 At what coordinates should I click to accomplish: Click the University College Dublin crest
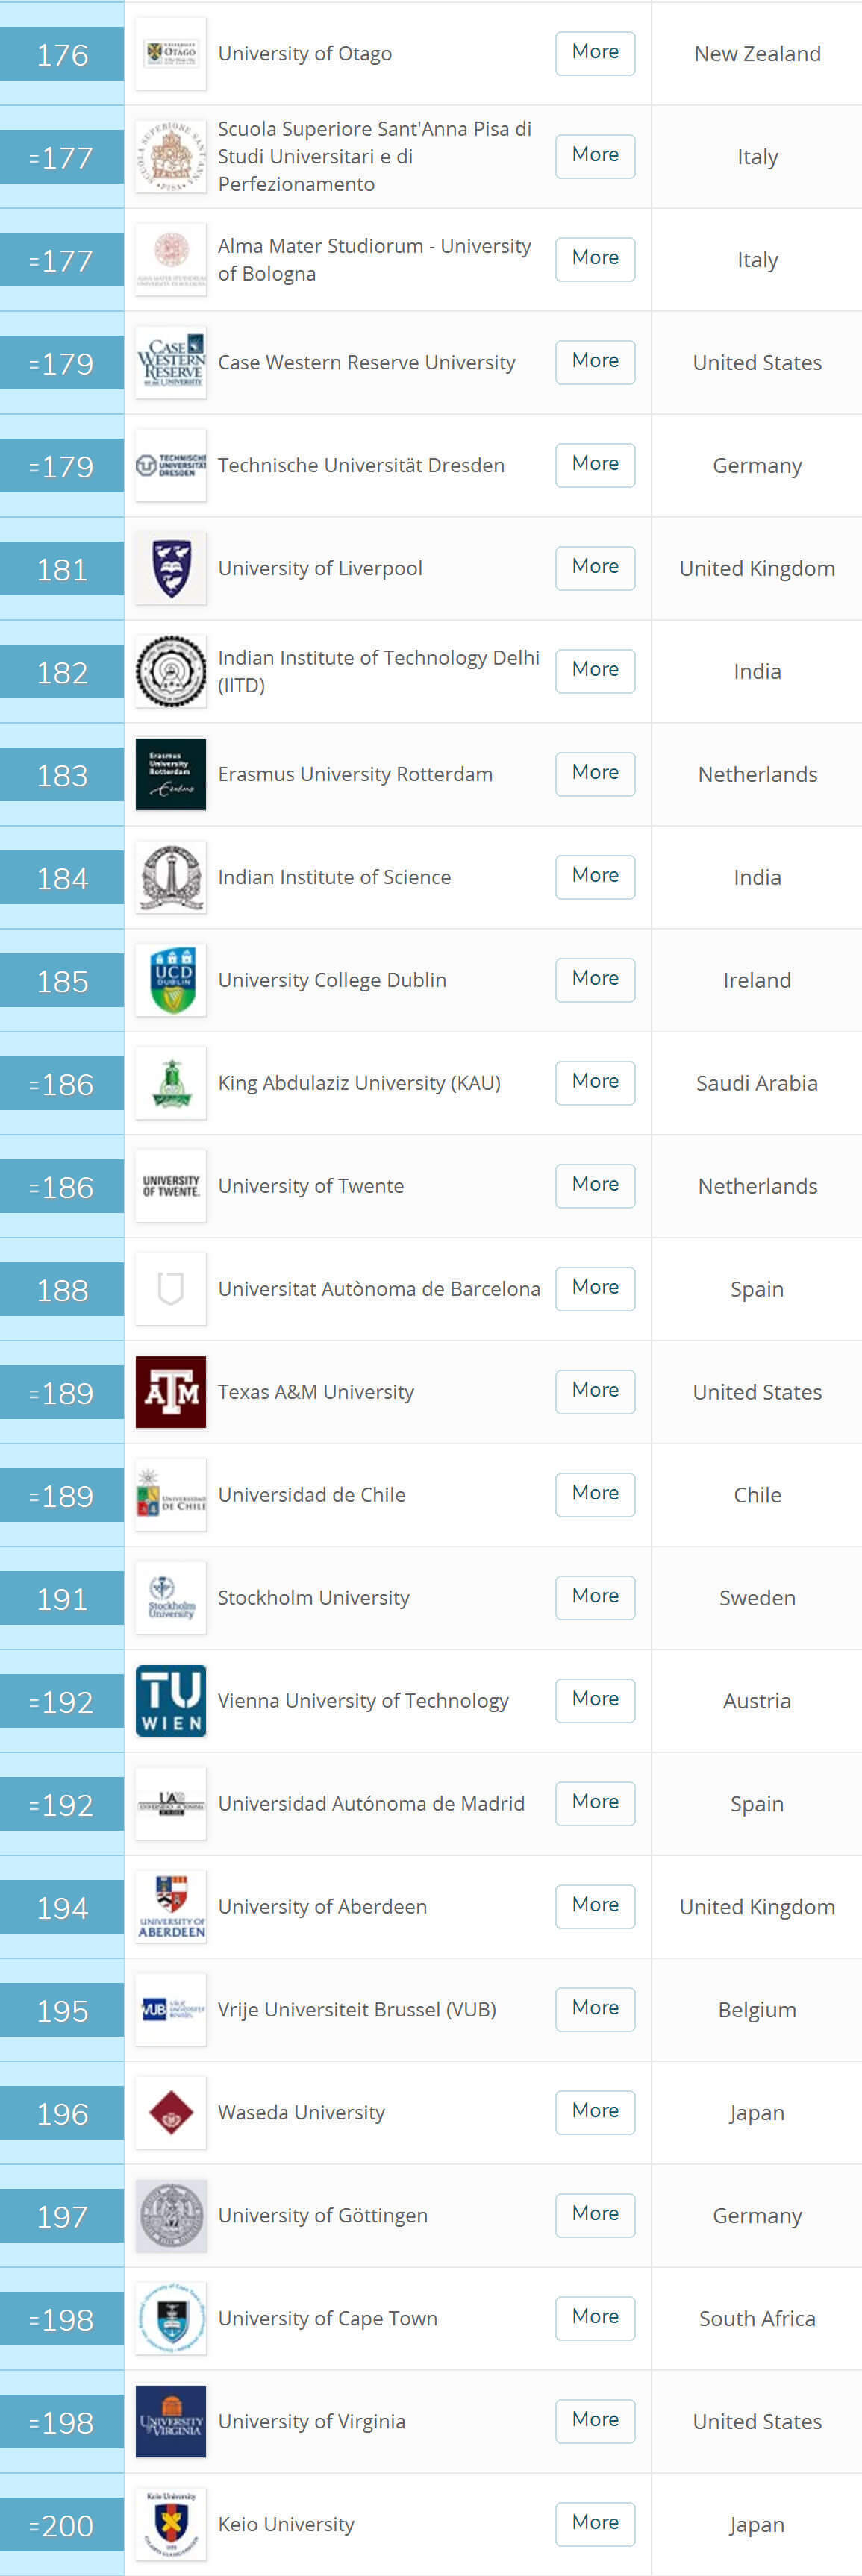171,980
